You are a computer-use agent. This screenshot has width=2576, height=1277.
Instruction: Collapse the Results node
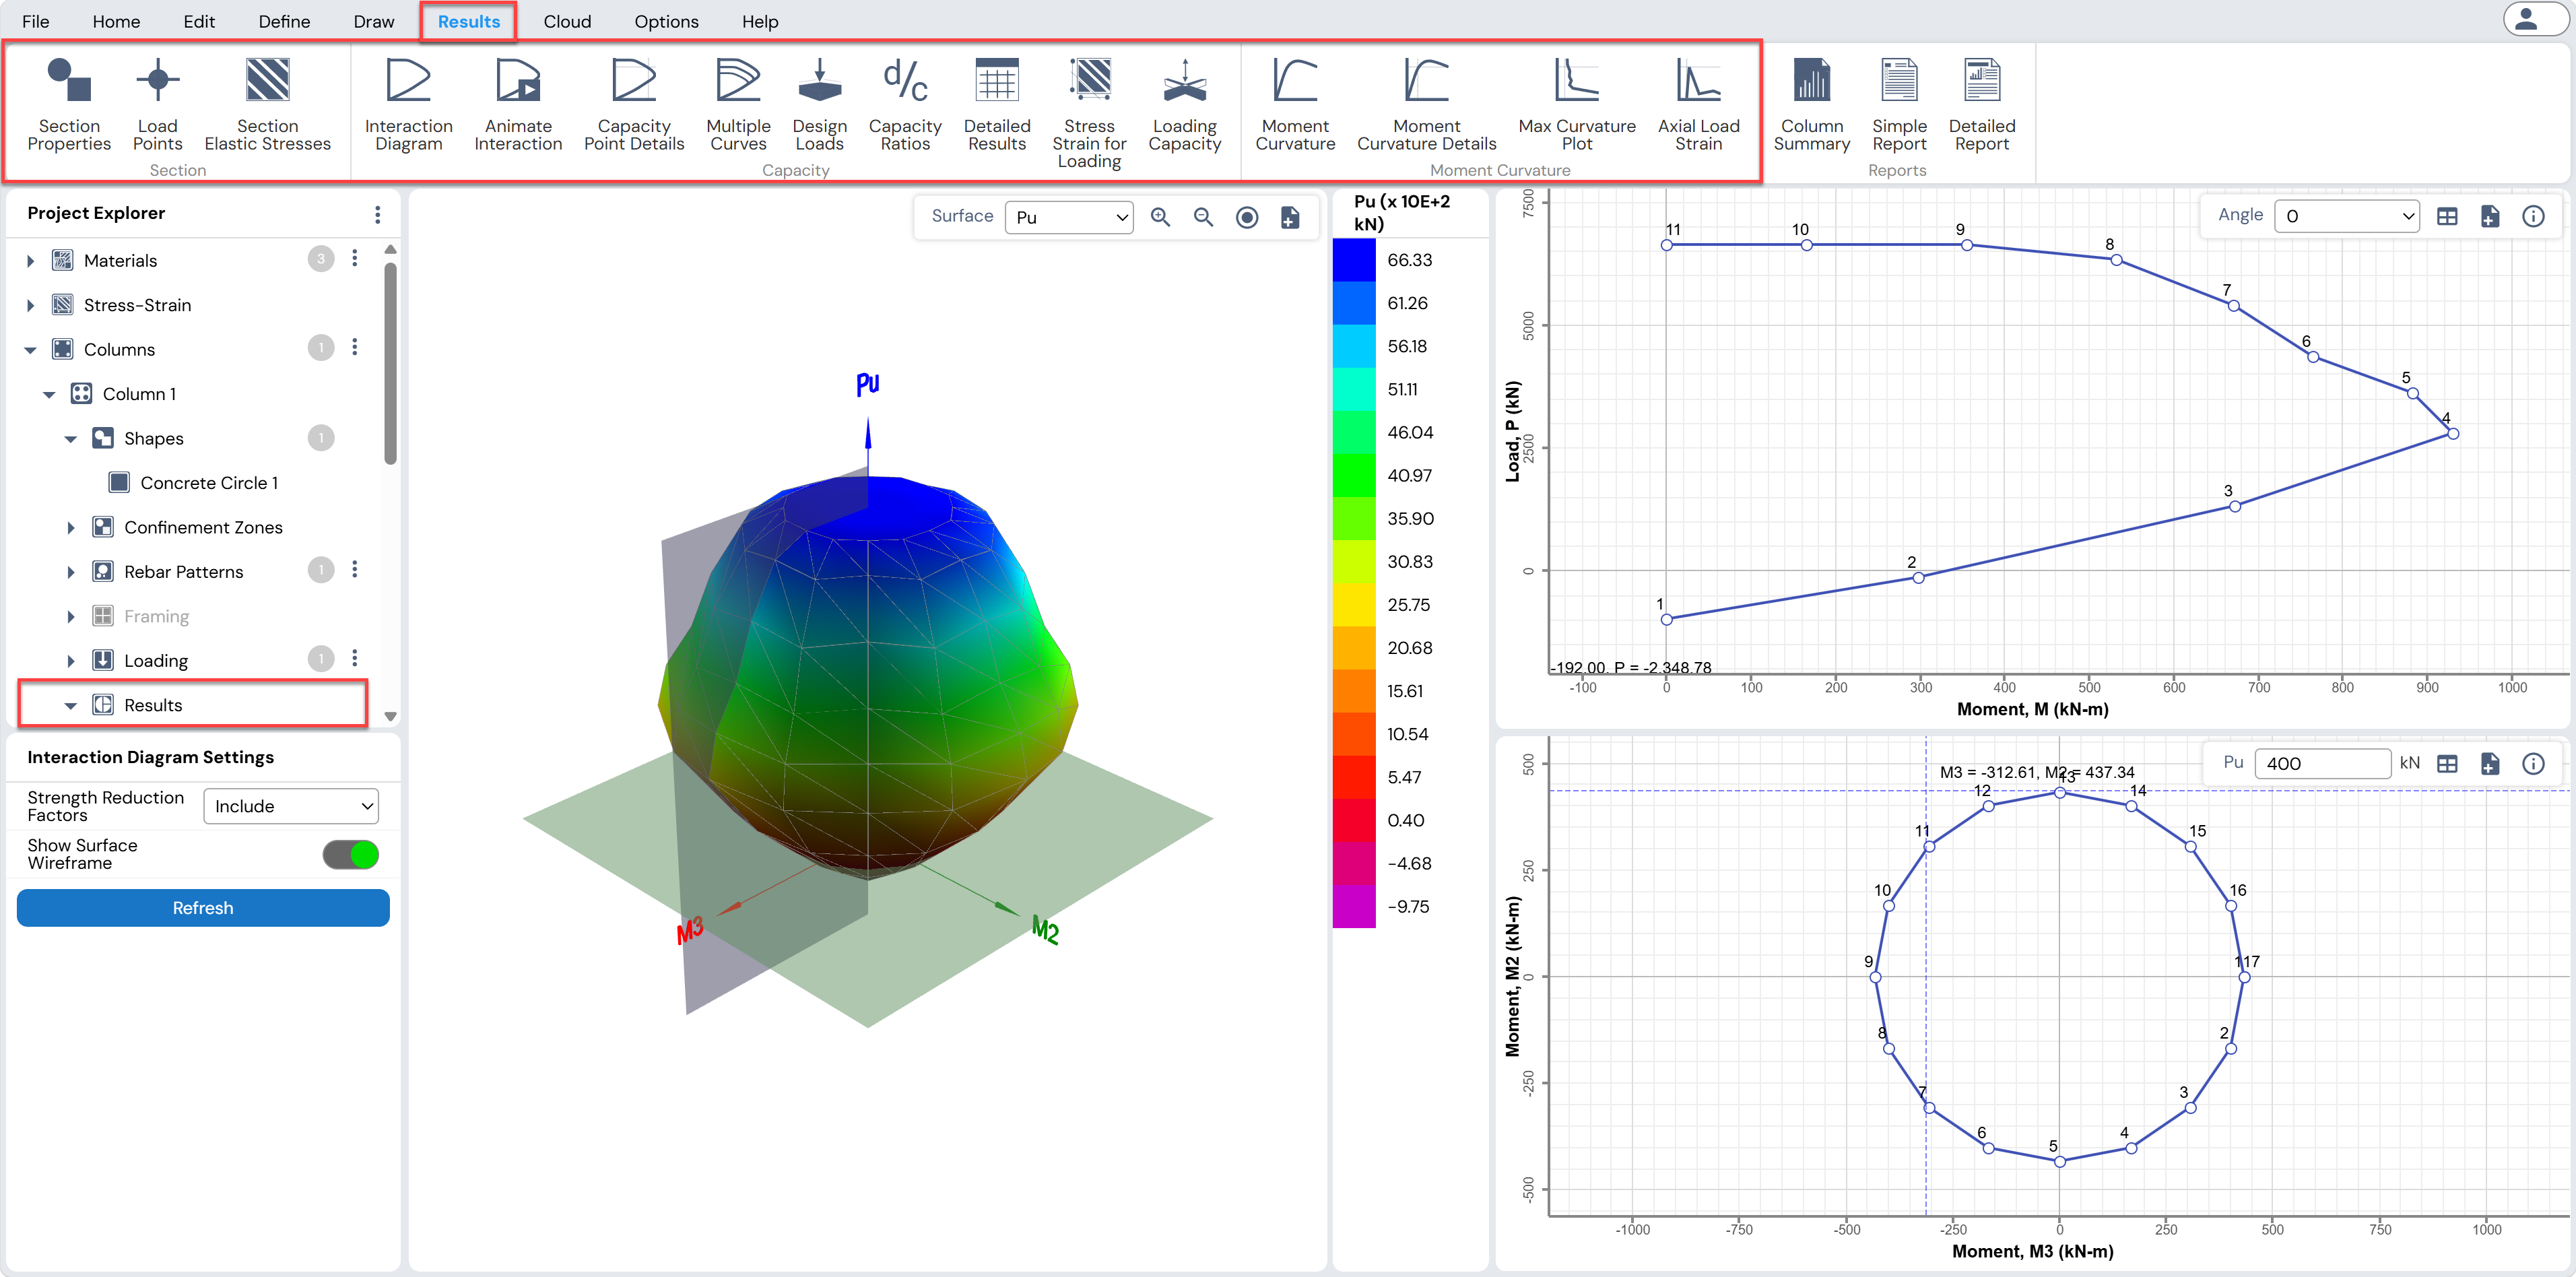click(70, 705)
